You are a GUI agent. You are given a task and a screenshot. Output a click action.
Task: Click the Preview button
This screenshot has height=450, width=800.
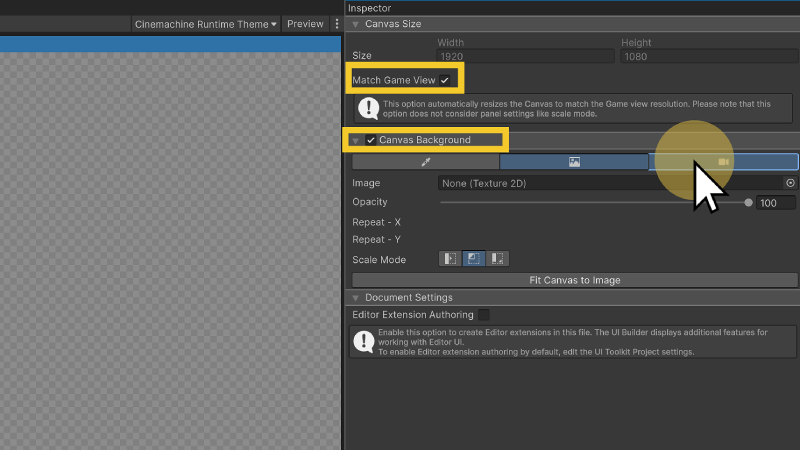(305, 24)
